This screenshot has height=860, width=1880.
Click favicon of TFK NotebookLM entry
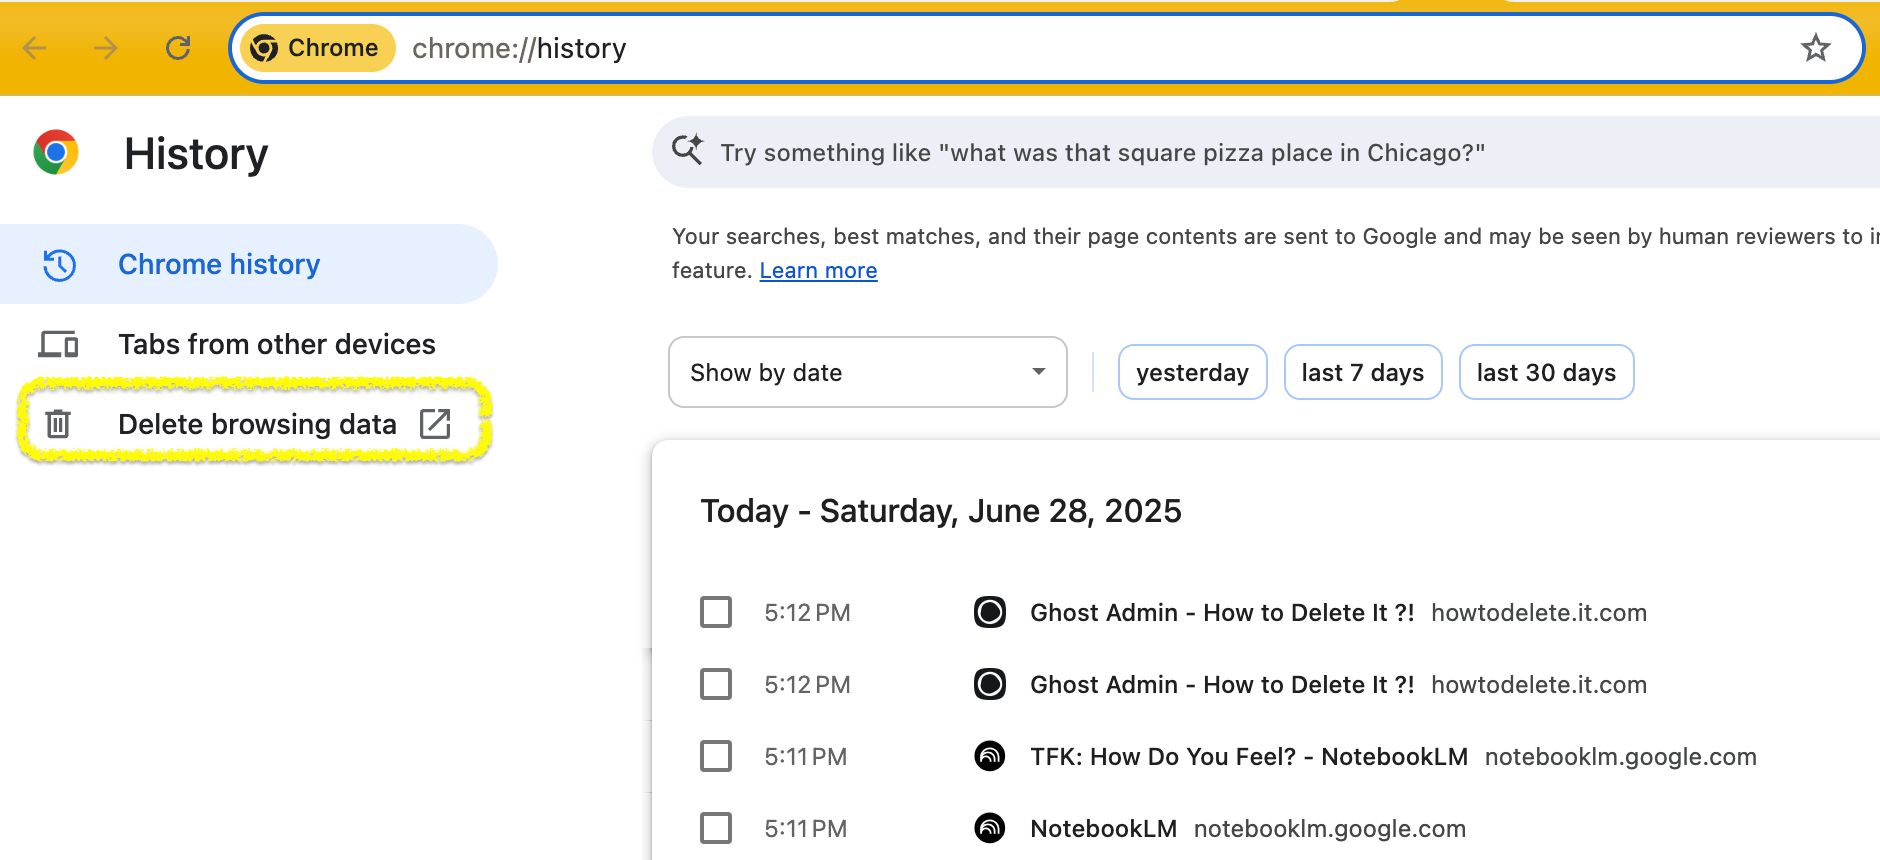tap(990, 756)
